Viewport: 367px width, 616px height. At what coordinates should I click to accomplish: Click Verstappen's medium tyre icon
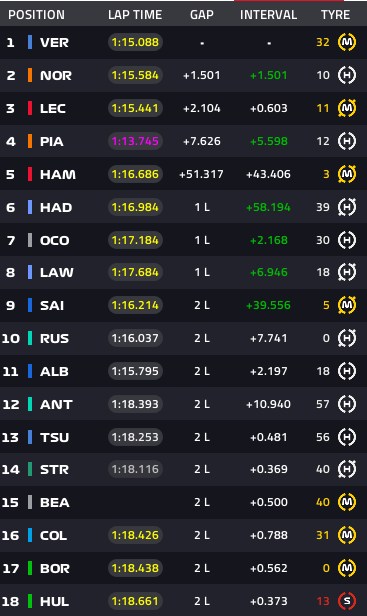pos(347,42)
